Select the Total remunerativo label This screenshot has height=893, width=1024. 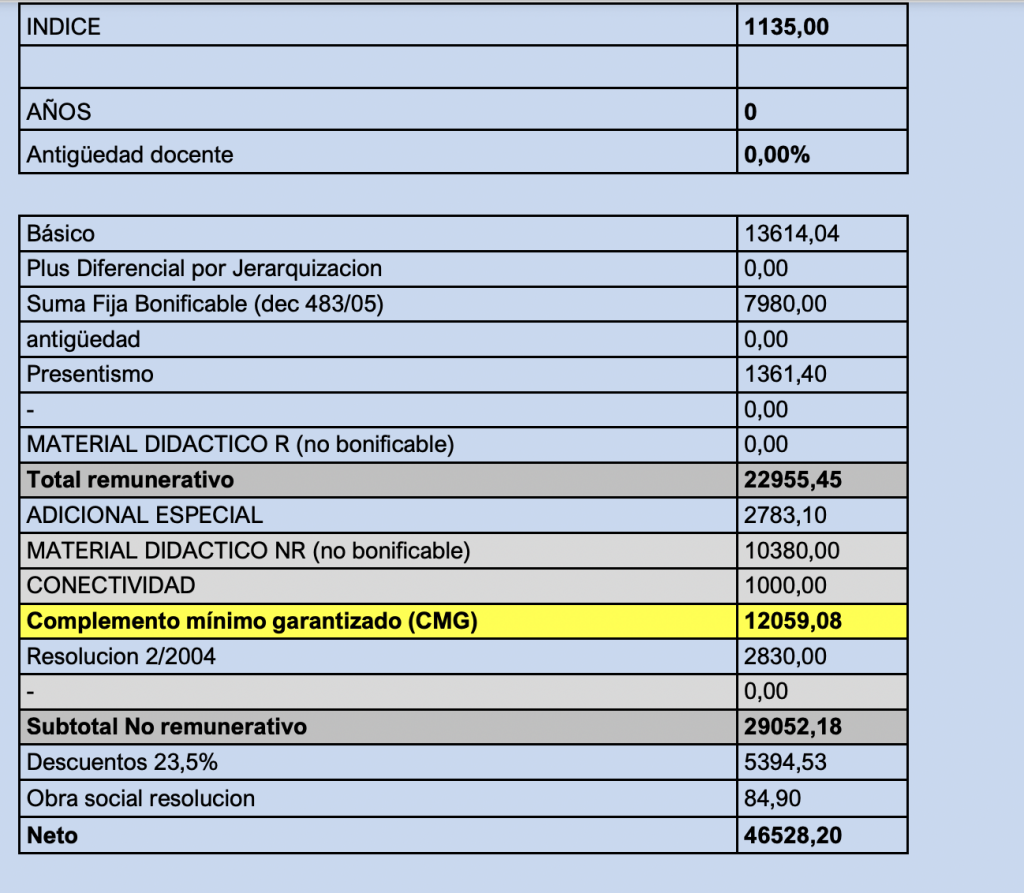(x=130, y=480)
